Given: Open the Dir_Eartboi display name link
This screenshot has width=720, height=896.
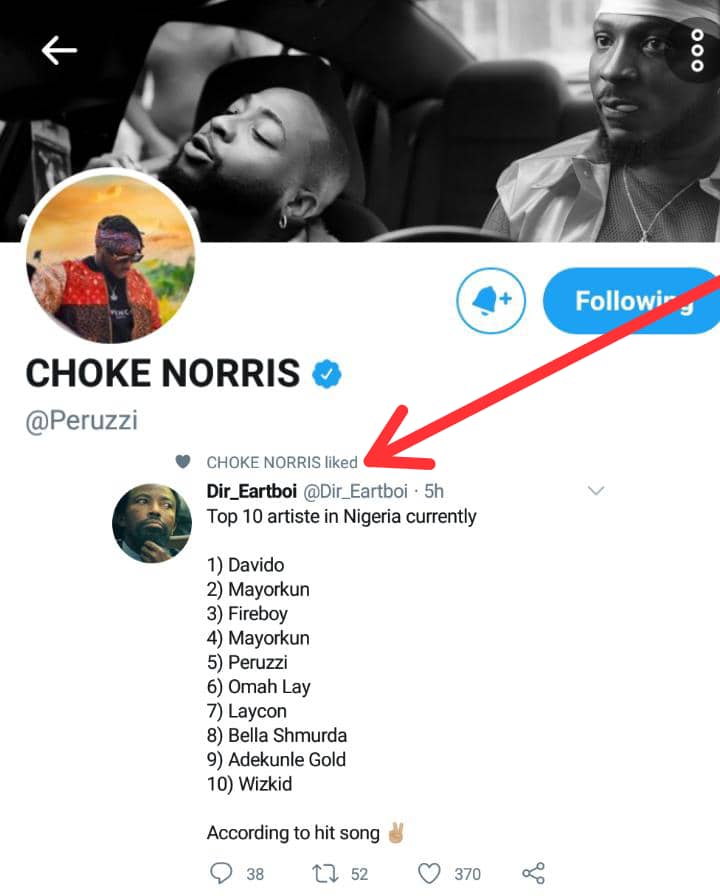Looking at the screenshot, I should [251, 491].
